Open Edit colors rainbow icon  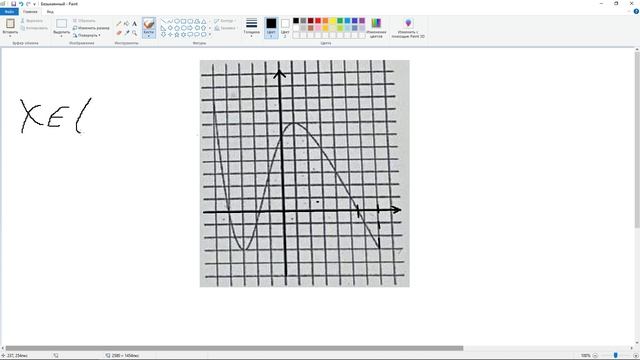376,23
